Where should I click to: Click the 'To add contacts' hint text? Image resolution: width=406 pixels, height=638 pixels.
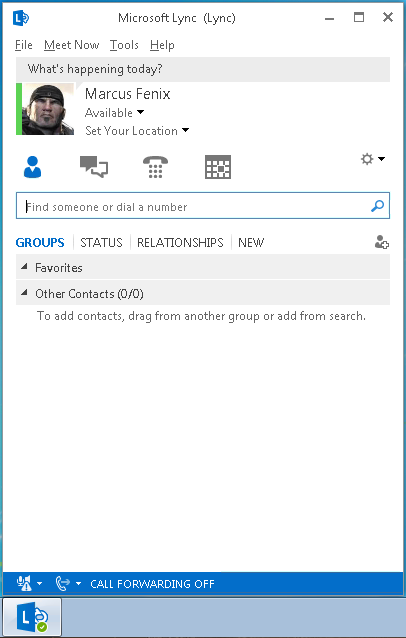[x=201, y=316]
